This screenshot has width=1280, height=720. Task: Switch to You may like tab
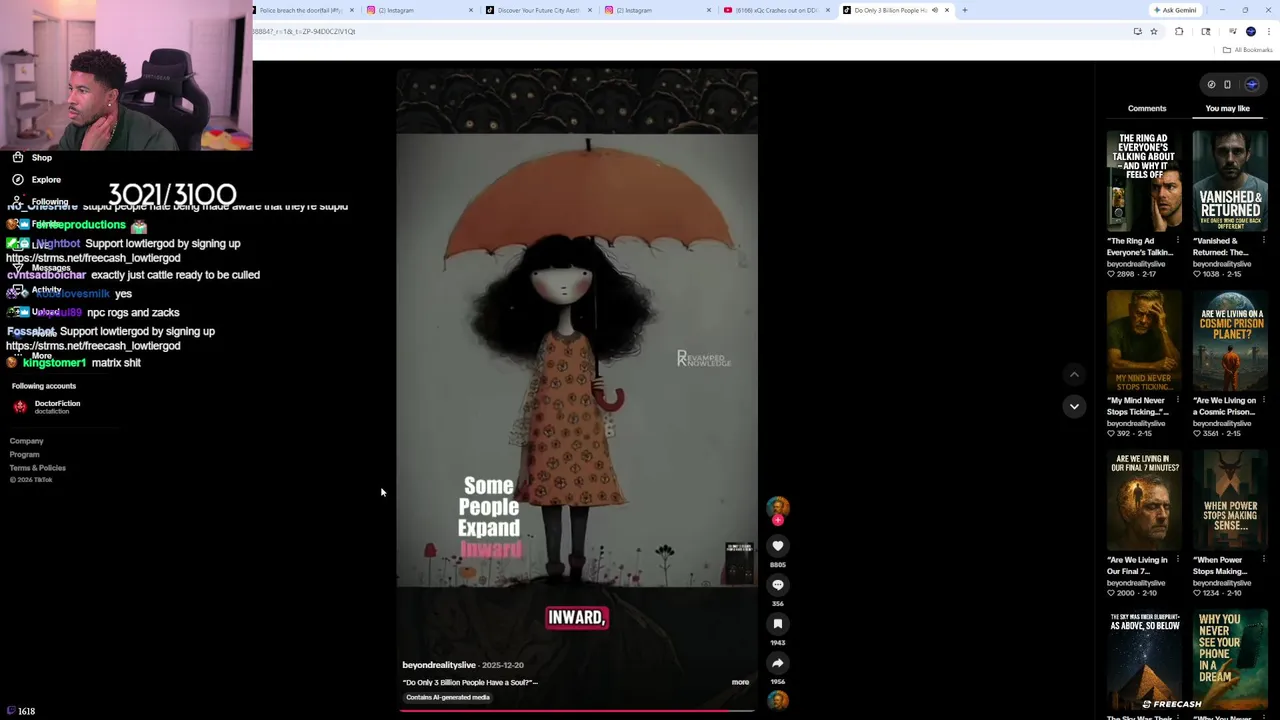coord(1227,108)
